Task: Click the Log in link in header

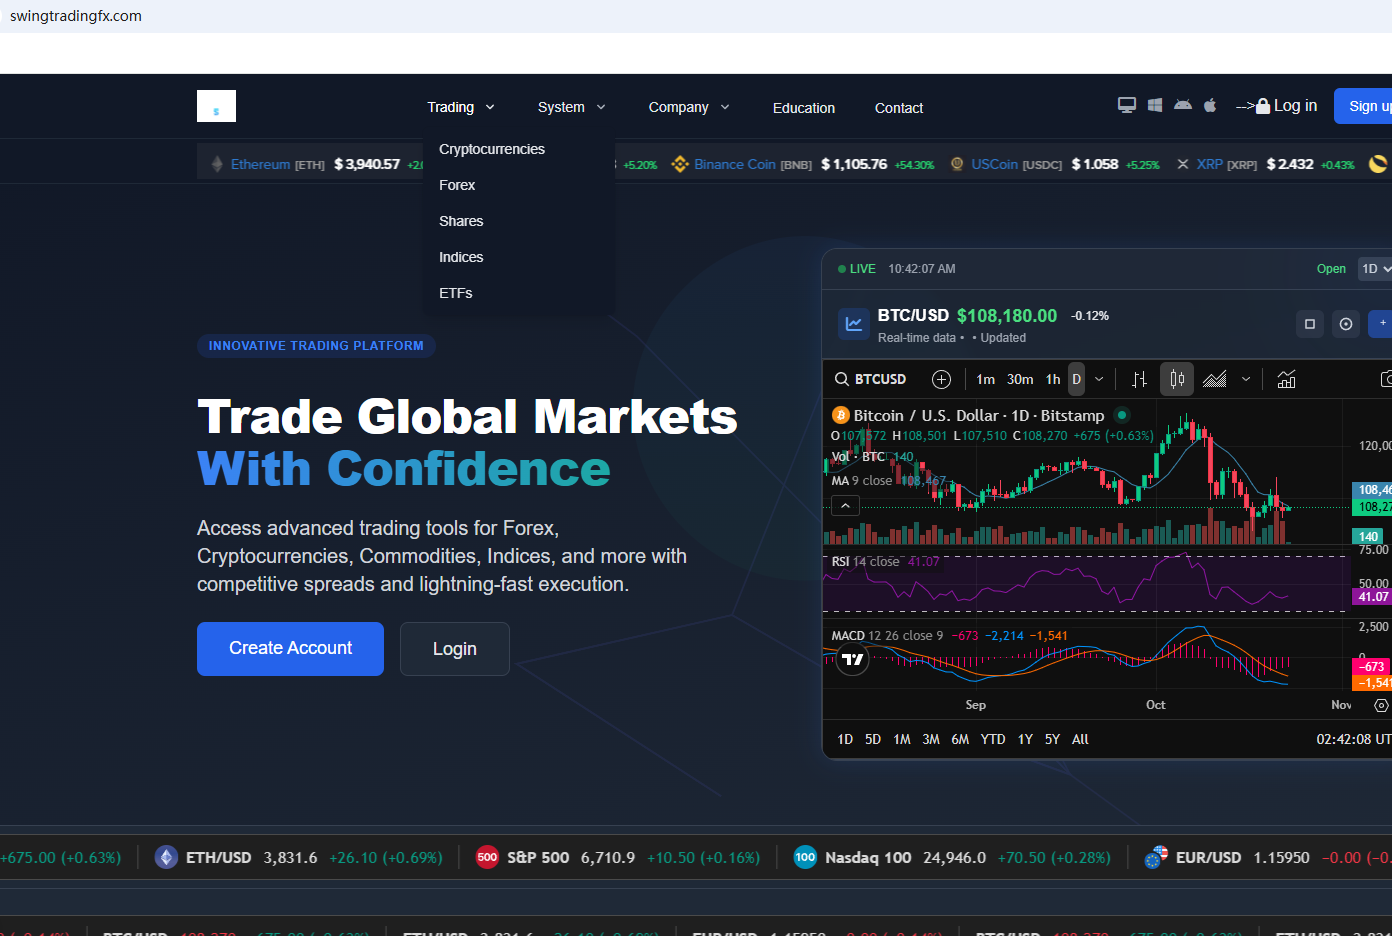Action: (1287, 105)
